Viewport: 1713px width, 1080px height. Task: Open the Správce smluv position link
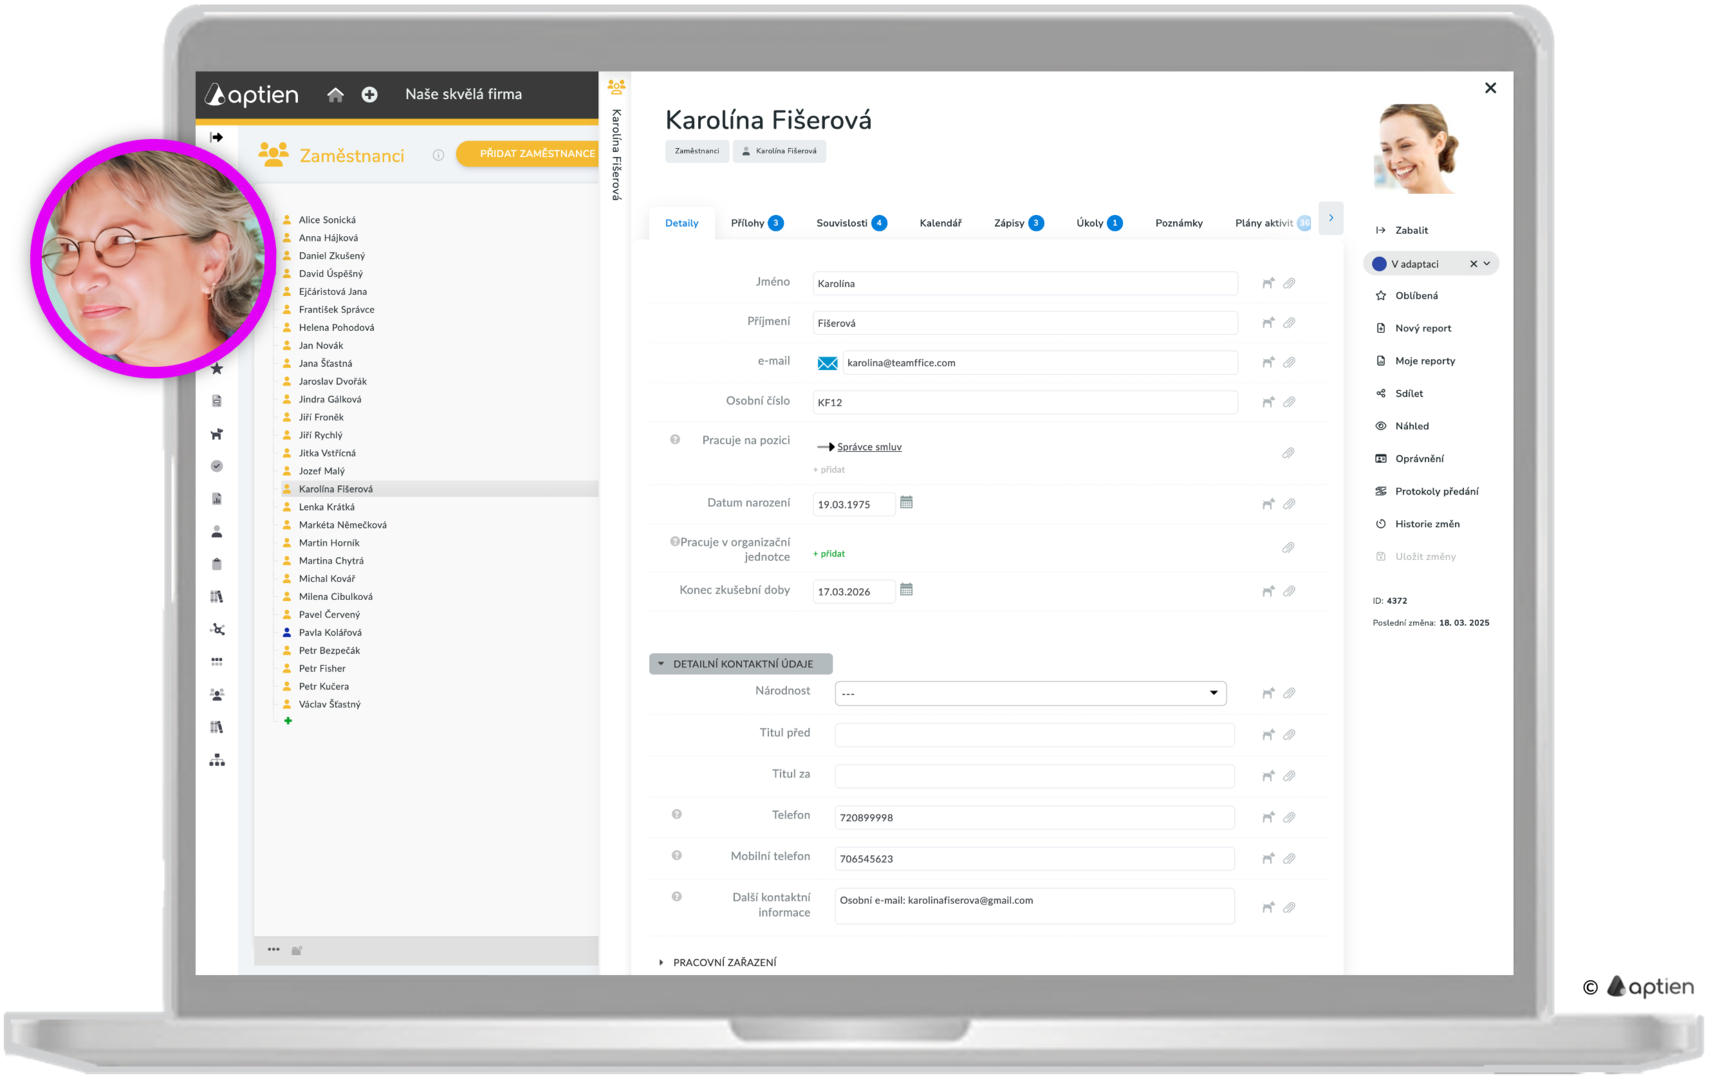[869, 447]
